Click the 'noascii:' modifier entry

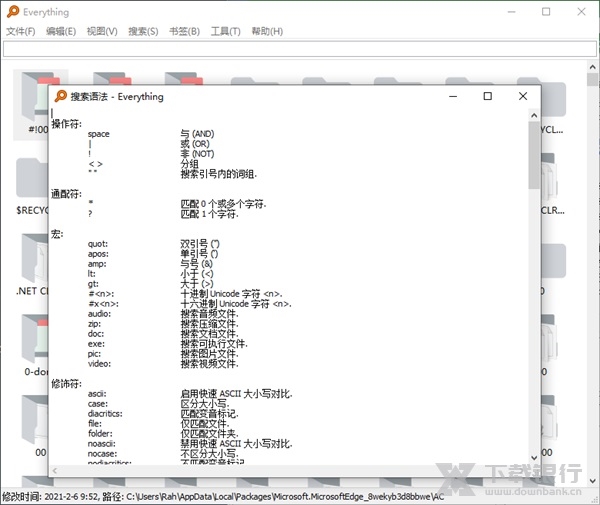click(x=102, y=444)
